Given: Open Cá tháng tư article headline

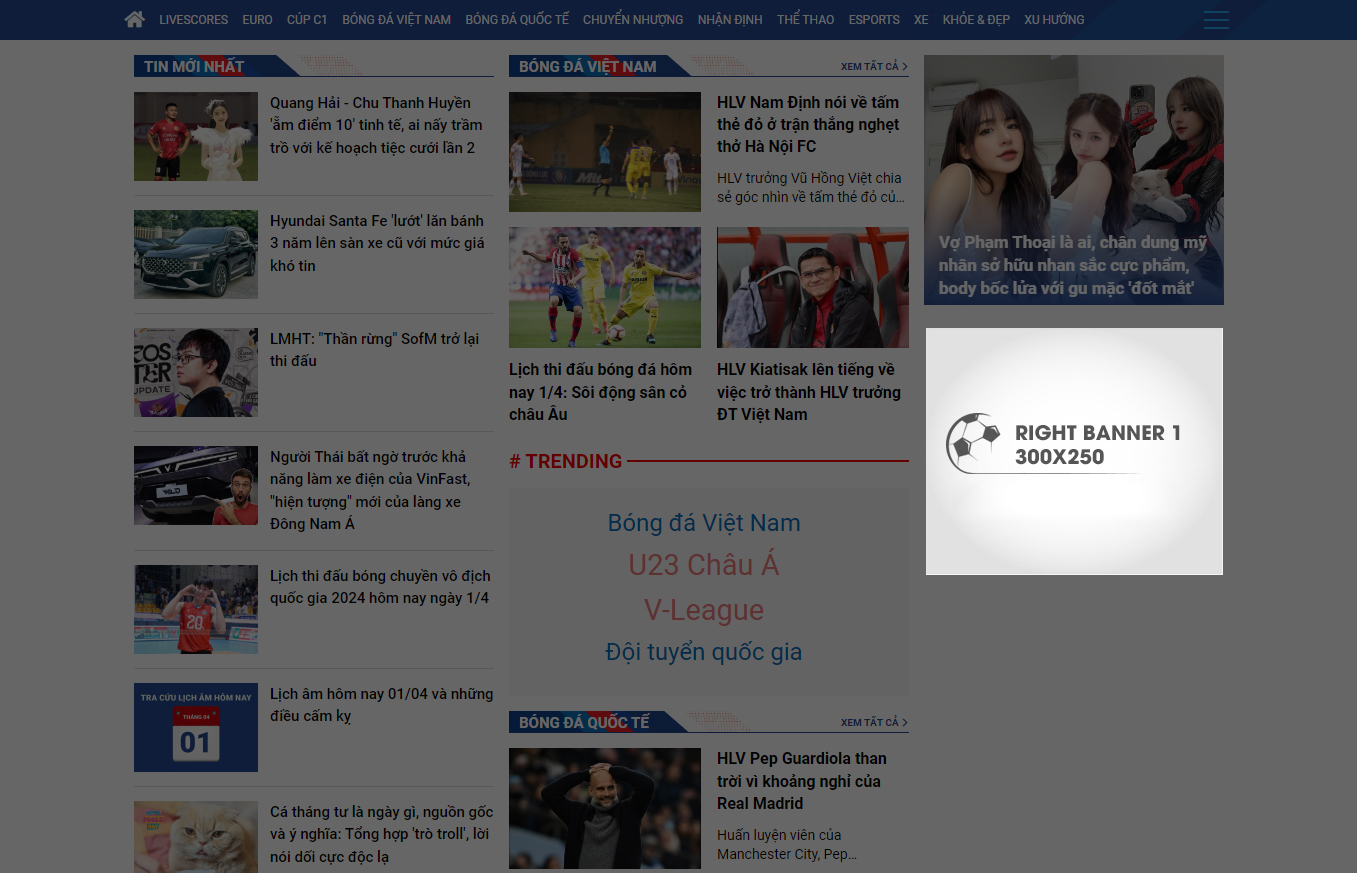Looking at the screenshot, I should (x=381, y=835).
